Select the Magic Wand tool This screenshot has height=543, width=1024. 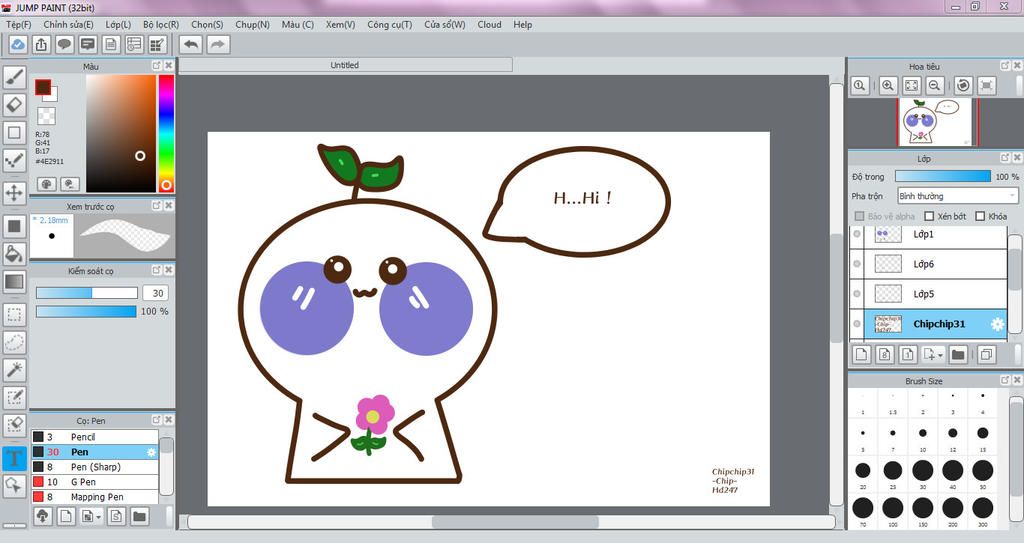(14, 370)
